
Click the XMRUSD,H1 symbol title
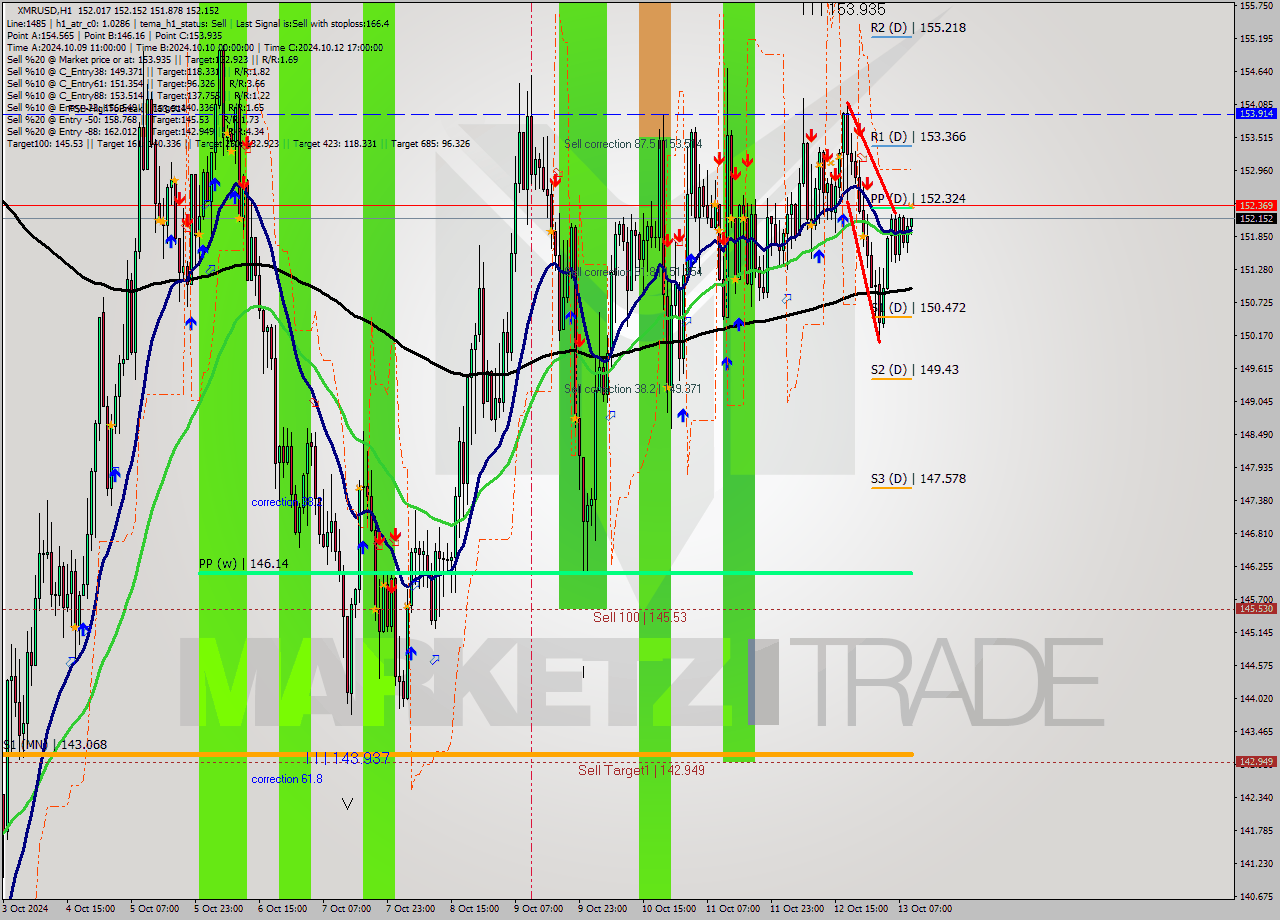45,10
